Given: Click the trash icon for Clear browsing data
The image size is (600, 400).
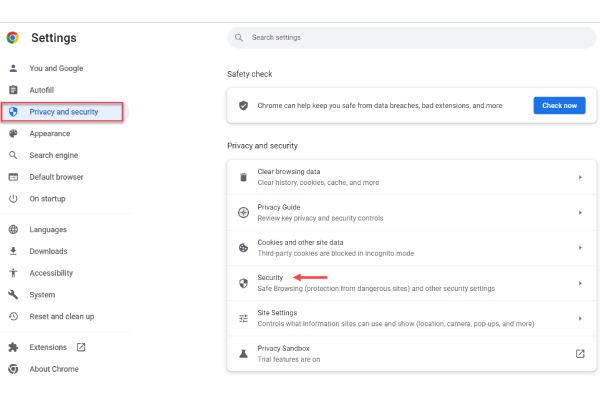Looking at the screenshot, I should [243, 177].
